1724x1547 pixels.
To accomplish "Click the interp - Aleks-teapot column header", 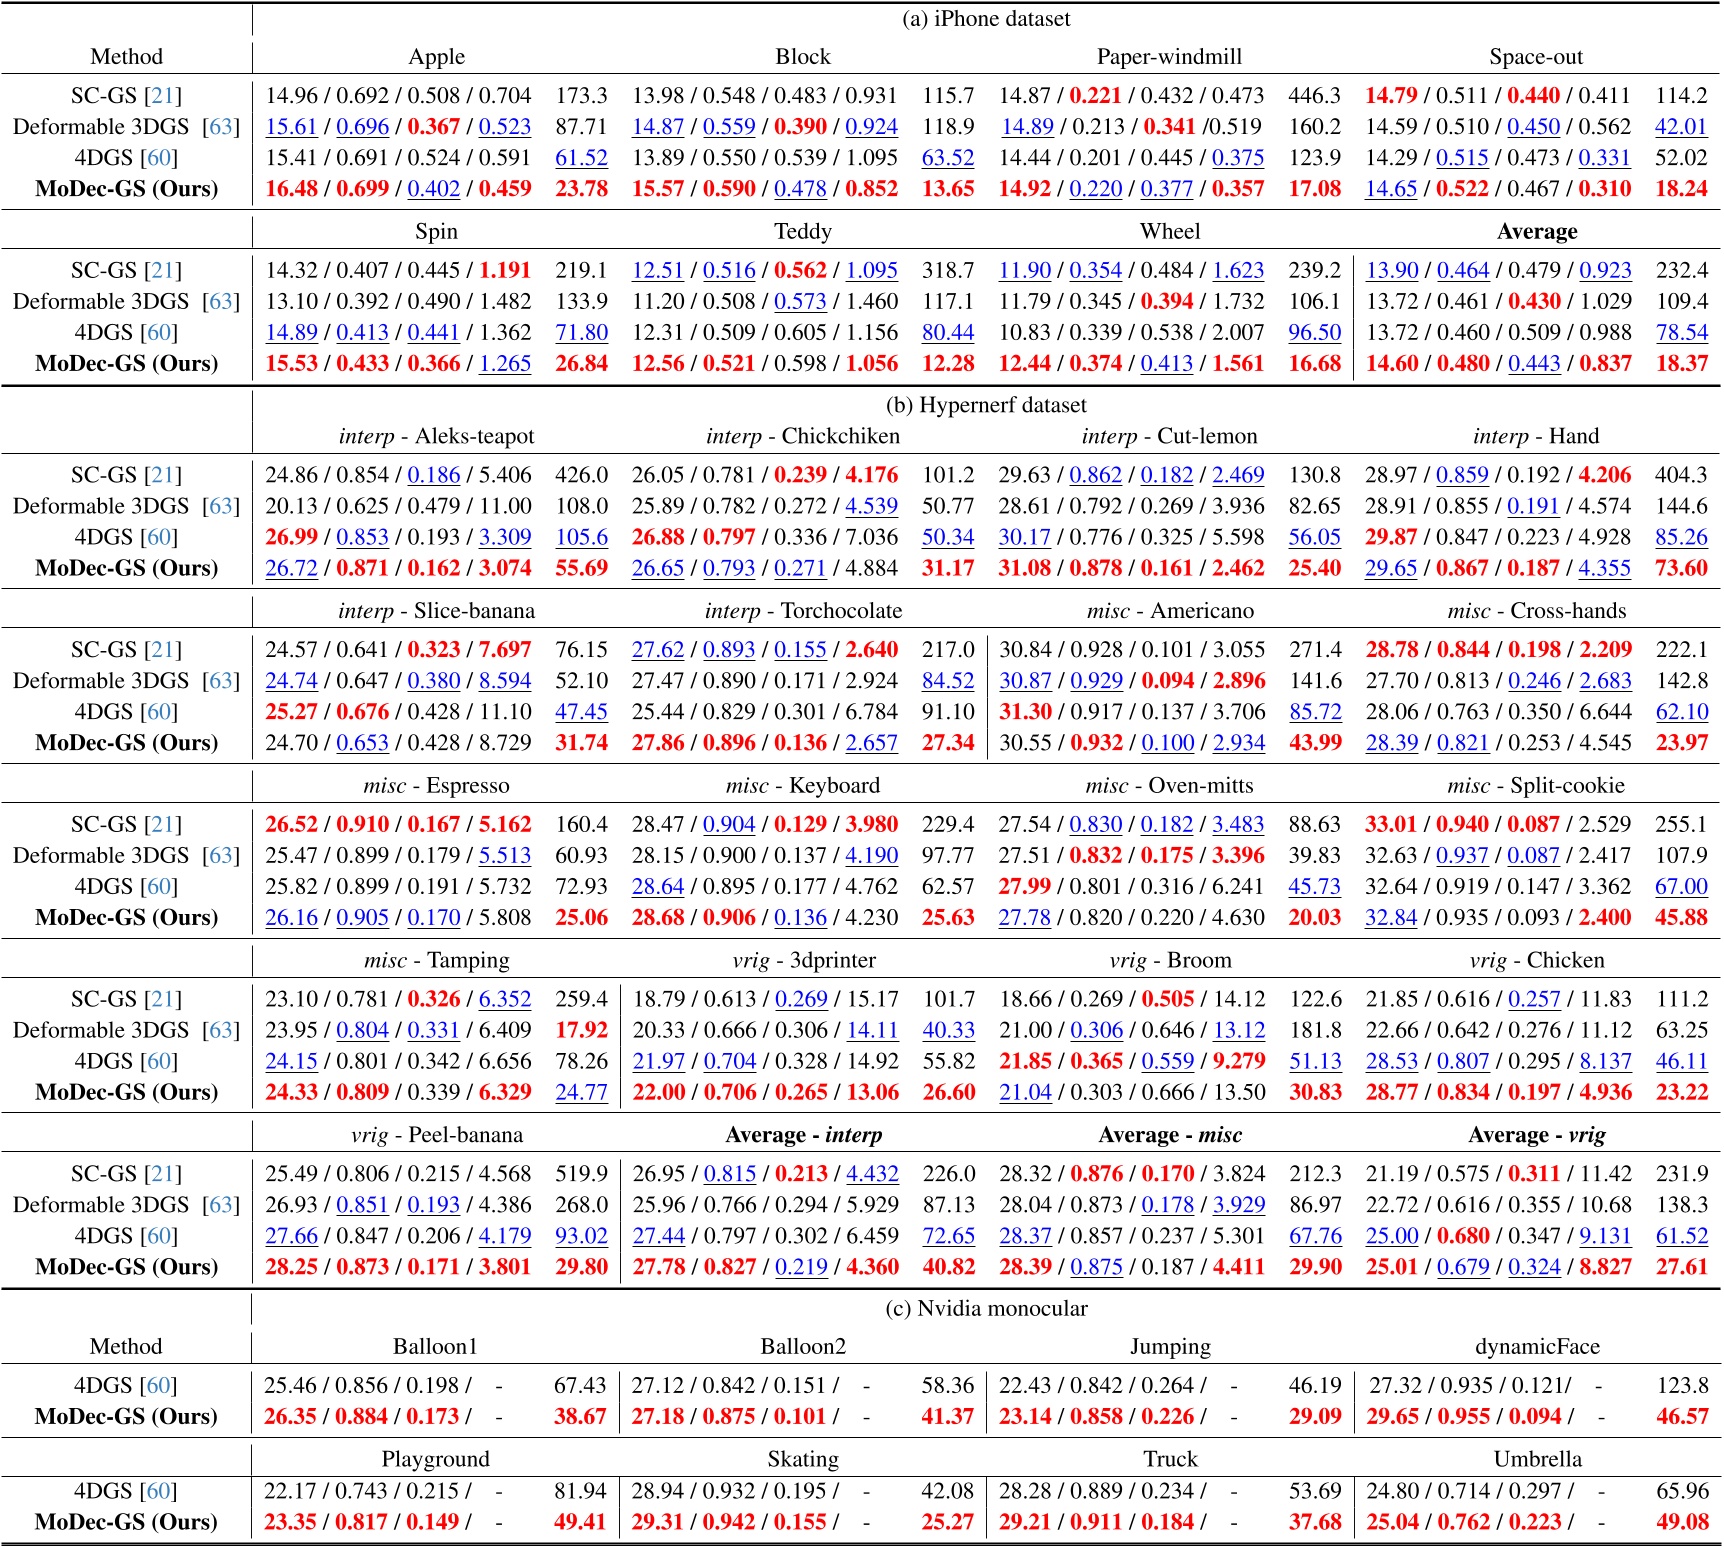I will click(435, 436).
